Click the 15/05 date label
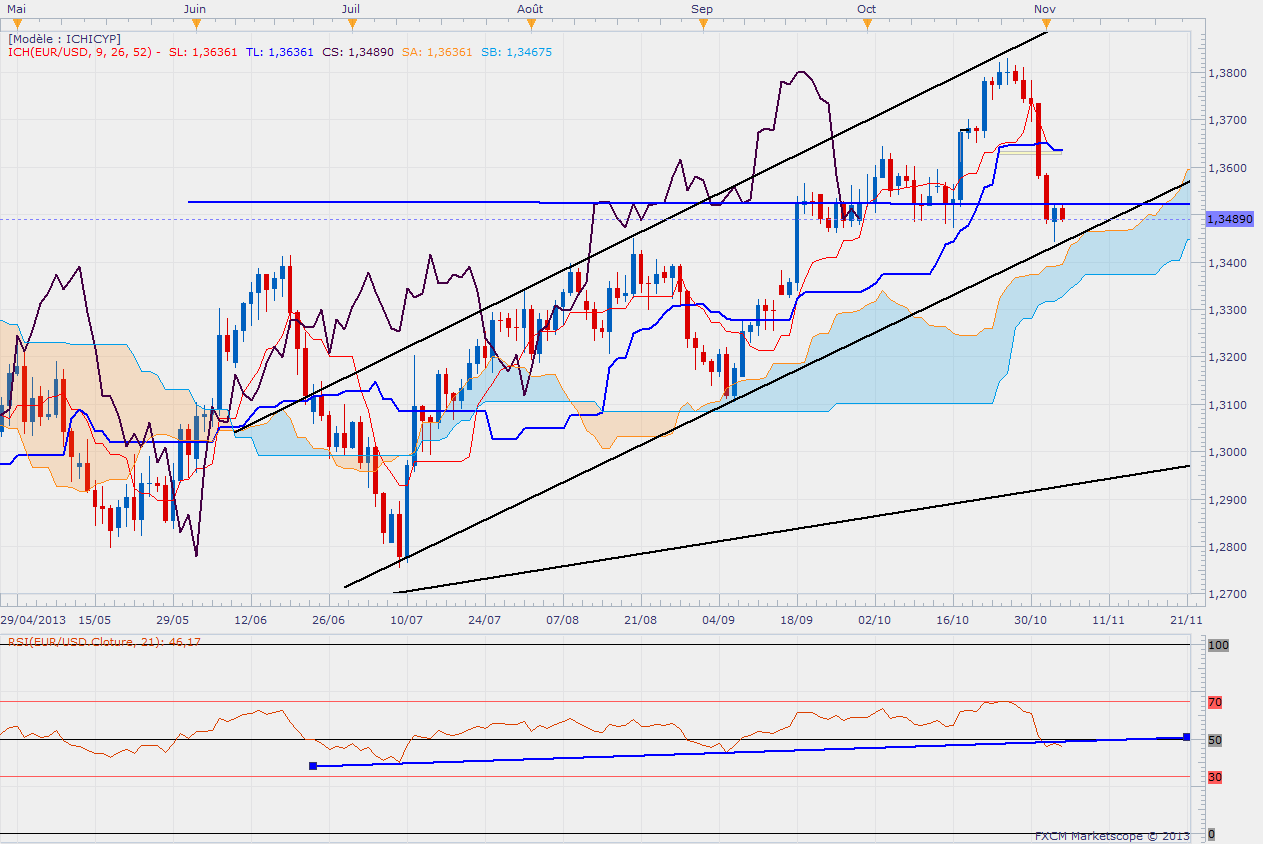 [95, 620]
